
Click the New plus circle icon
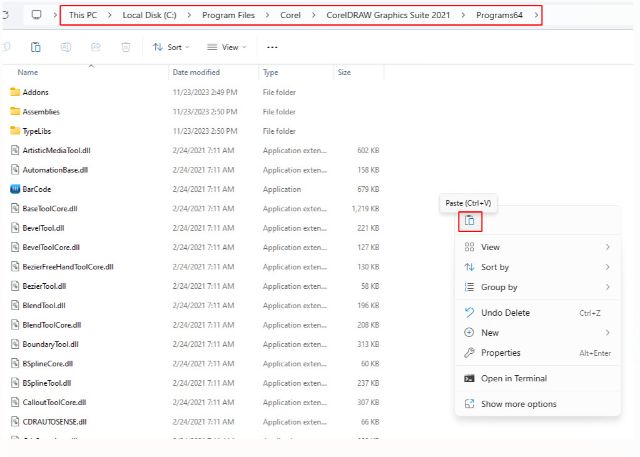[x=469, y=333]
